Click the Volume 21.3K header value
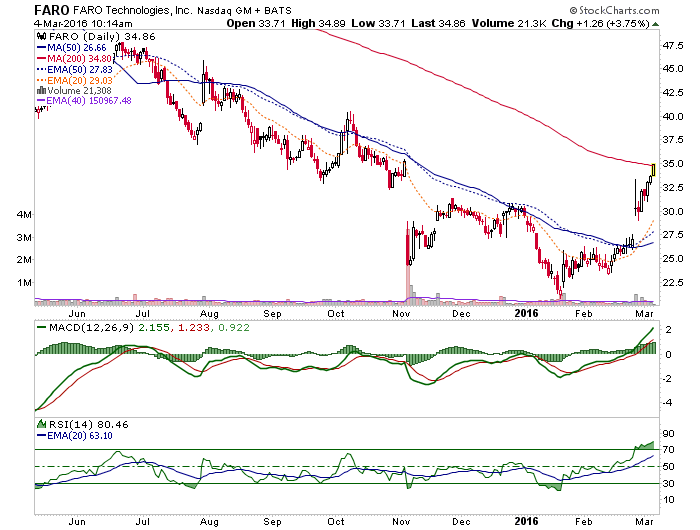 (x=508, y=23)
